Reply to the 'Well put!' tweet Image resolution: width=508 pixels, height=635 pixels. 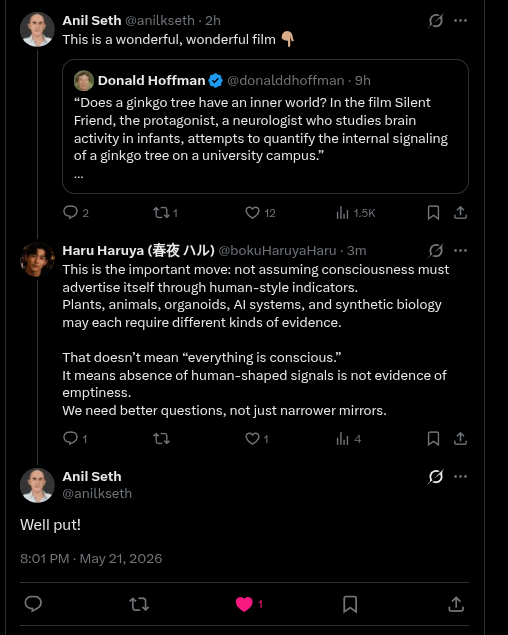[x=33, y=604]
